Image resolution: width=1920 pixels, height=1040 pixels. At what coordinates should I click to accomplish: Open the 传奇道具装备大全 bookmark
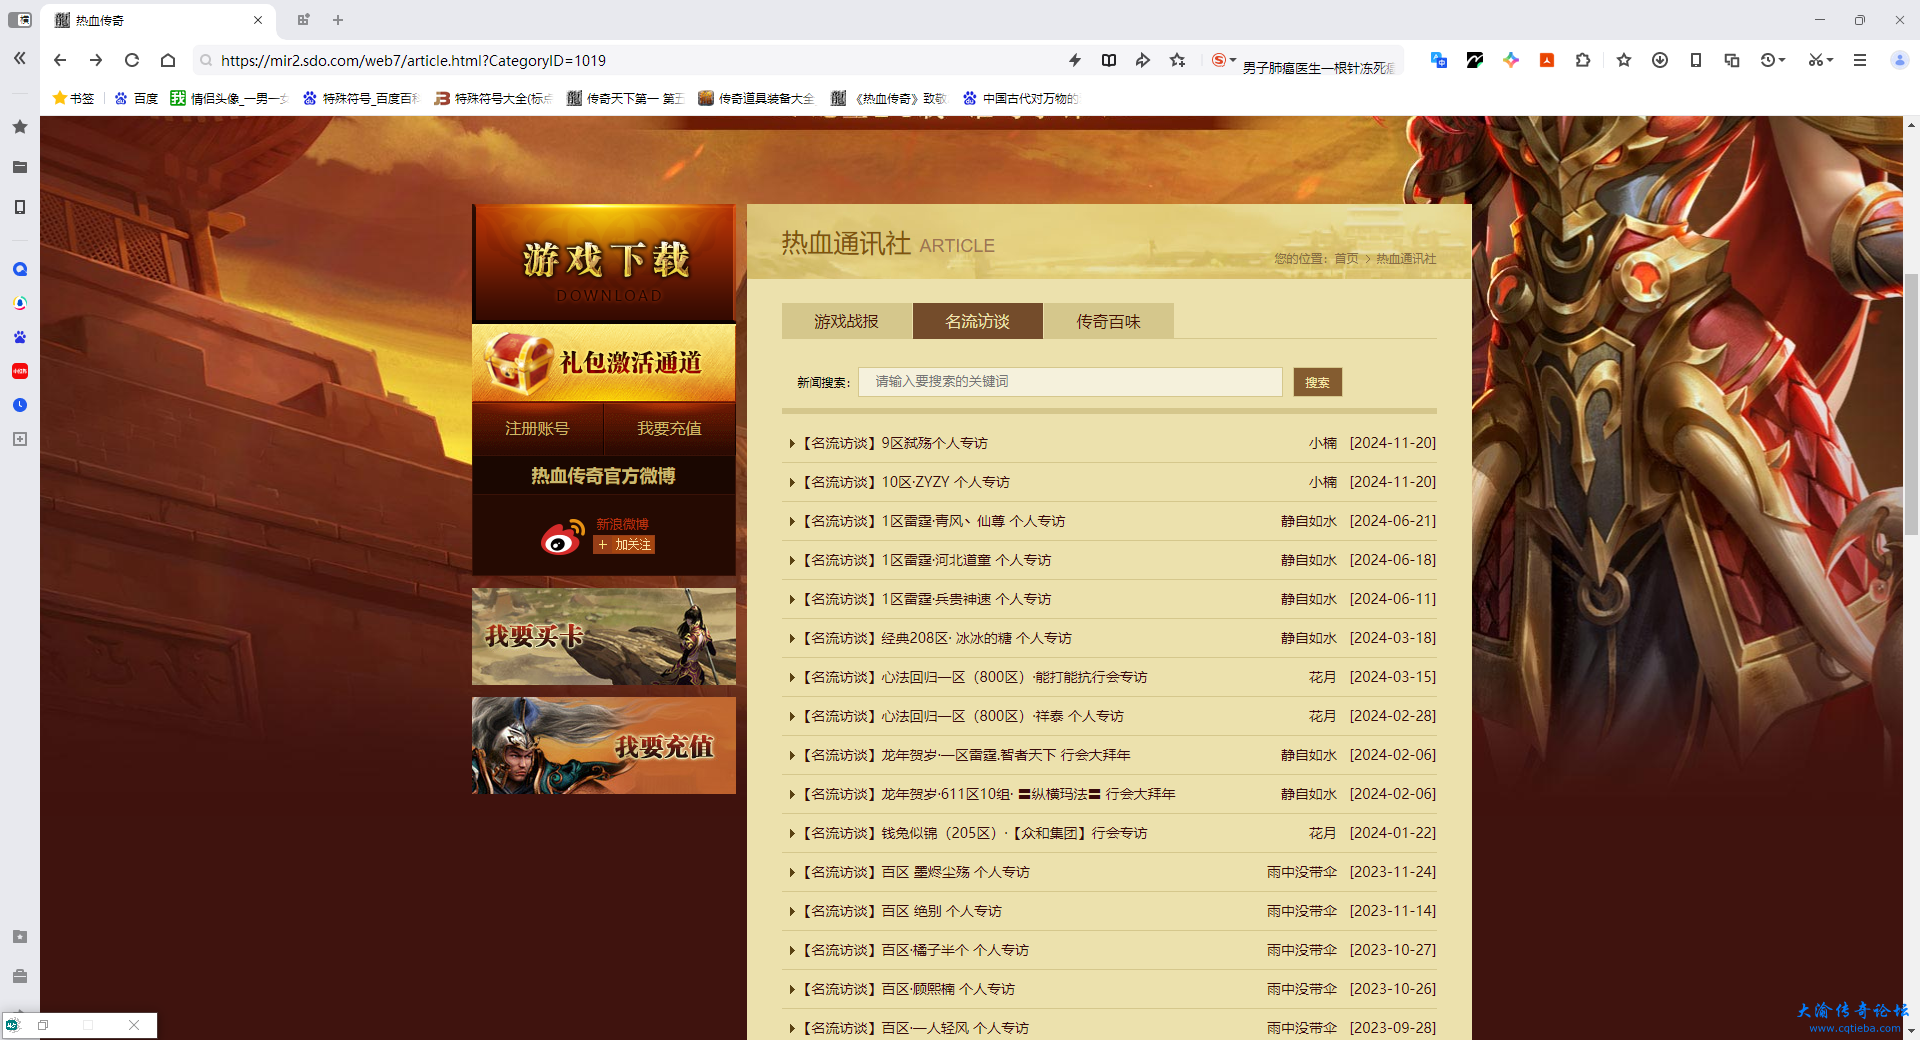(x=756, y=98)
